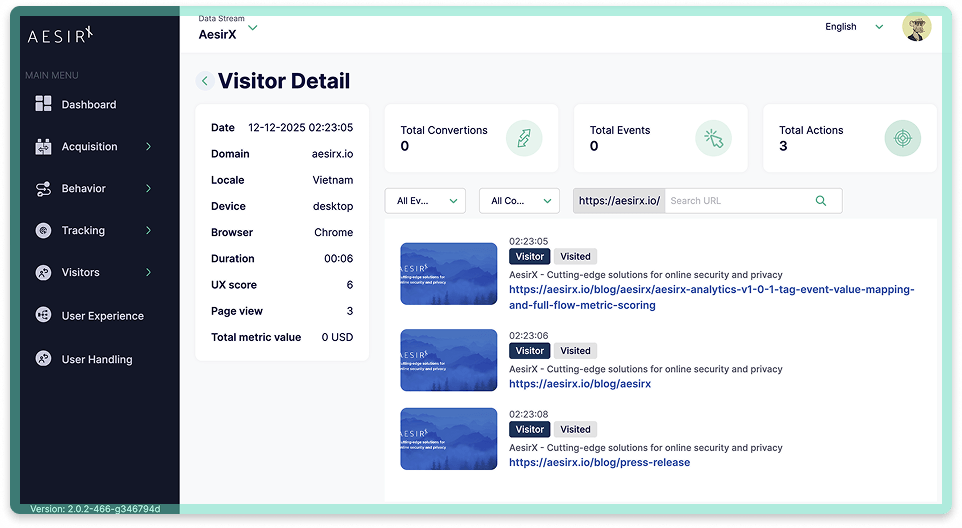Viewport: 962px width, 528px height.
Task: Click the domain value aesirx.io
Action: [x=333, y=154]
